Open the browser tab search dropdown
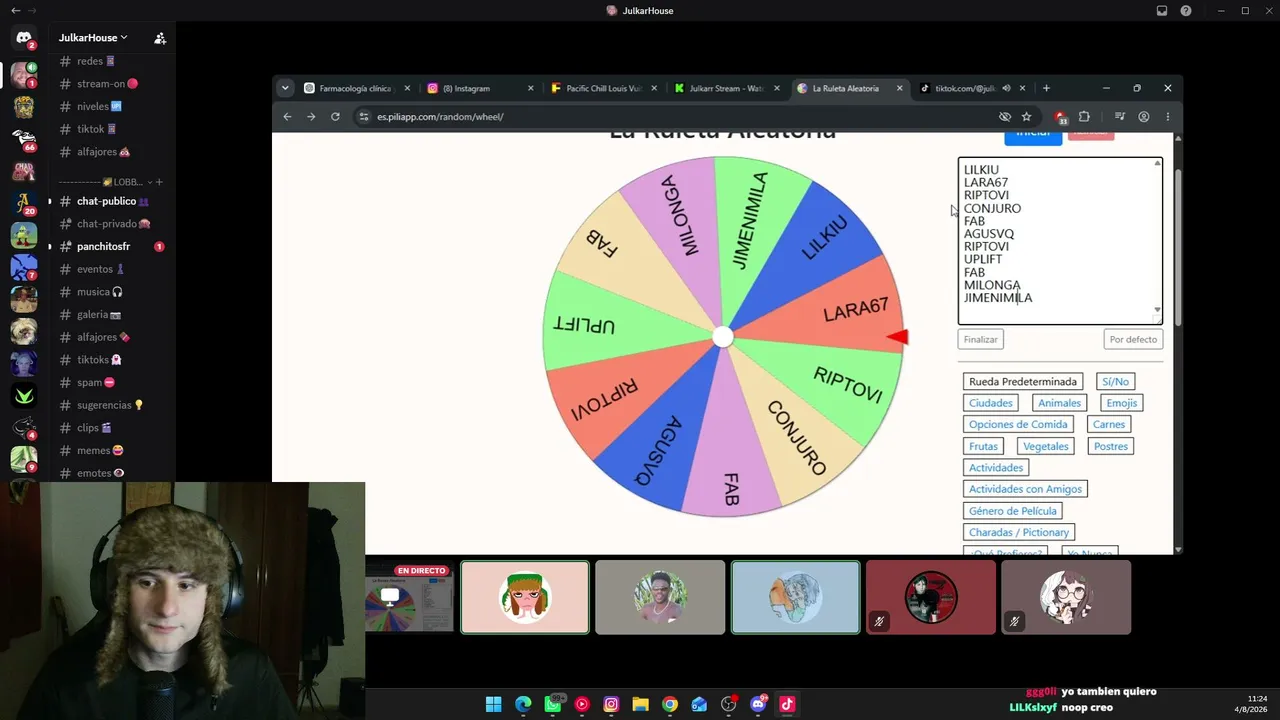The width and height of the screenshot is (1280, 720). [285, 88]
